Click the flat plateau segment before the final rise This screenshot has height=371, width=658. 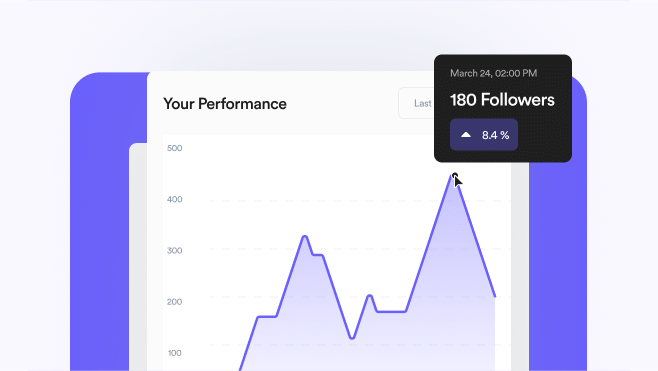click(x=391, y=311)
